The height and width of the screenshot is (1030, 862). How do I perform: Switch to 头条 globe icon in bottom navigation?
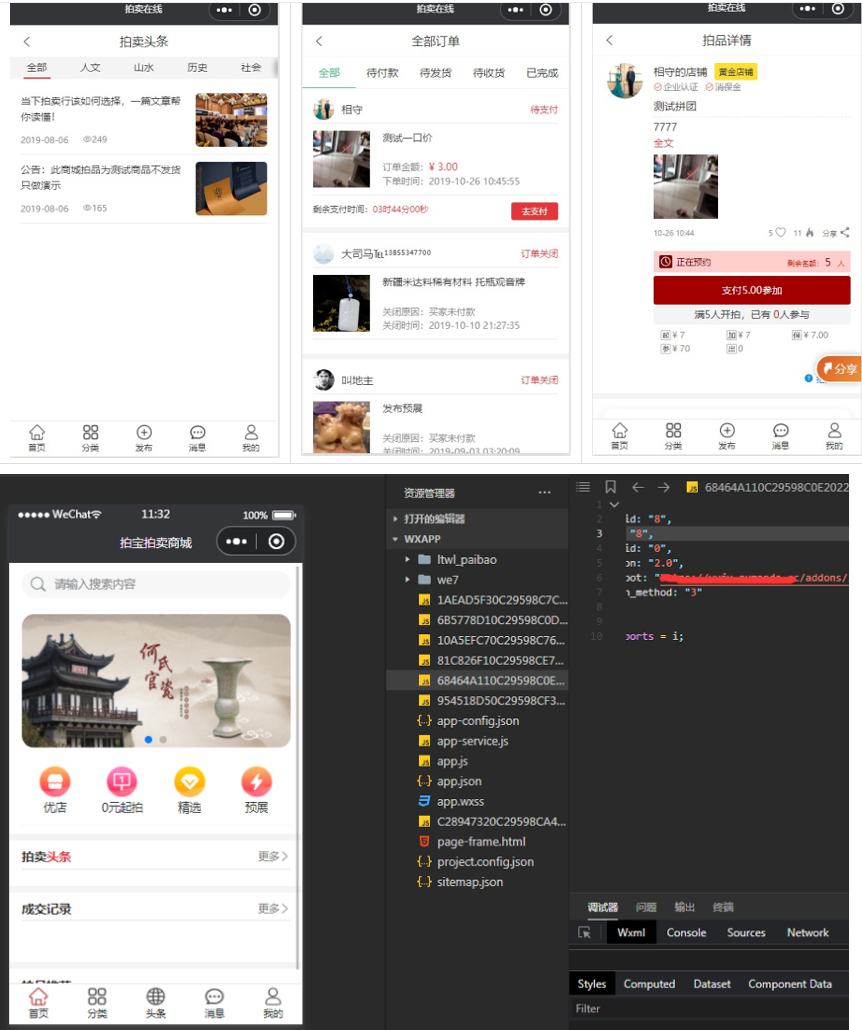155,1002
